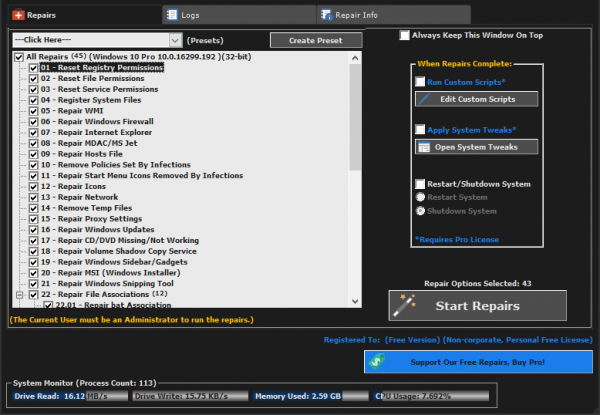Select row 11 - Repair Start Menu Icons
This screenshot has height=415, width=600.
(142, 176)
